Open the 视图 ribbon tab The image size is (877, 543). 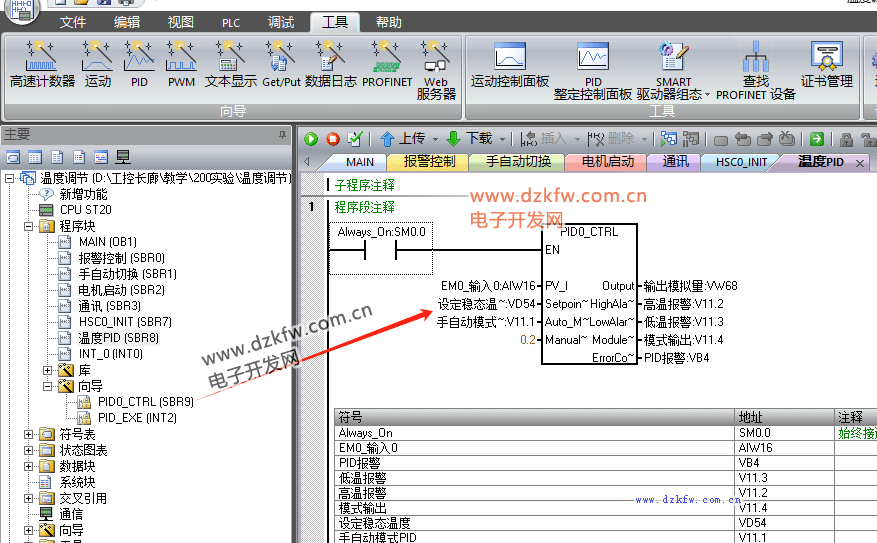[181, 22]
